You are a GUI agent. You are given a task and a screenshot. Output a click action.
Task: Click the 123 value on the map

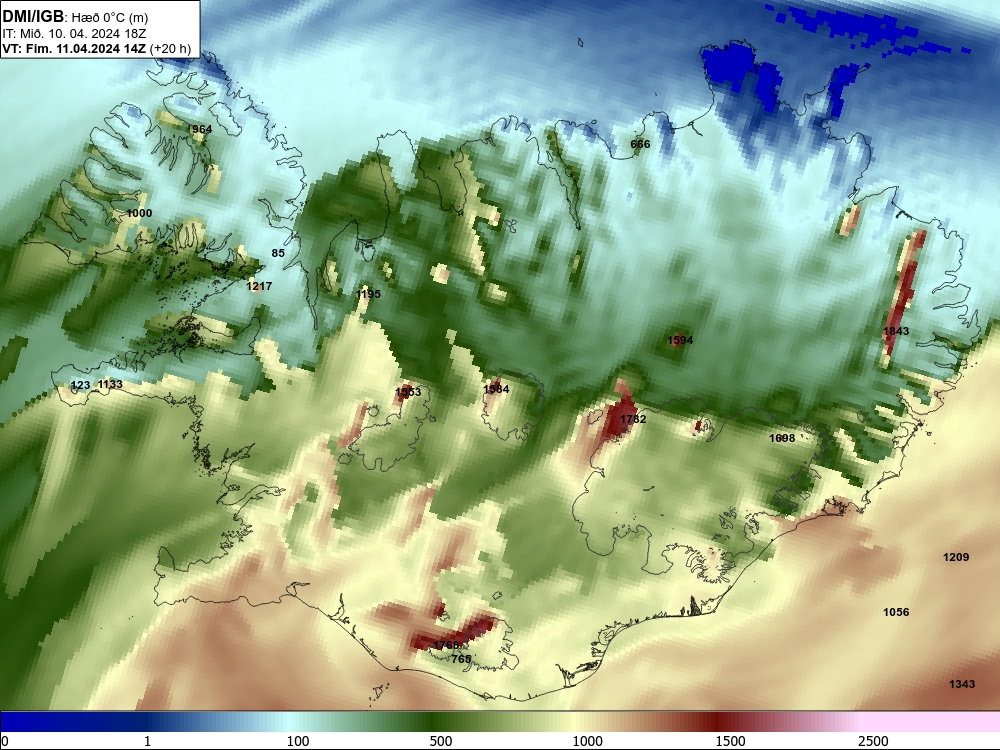coord(80,385)
